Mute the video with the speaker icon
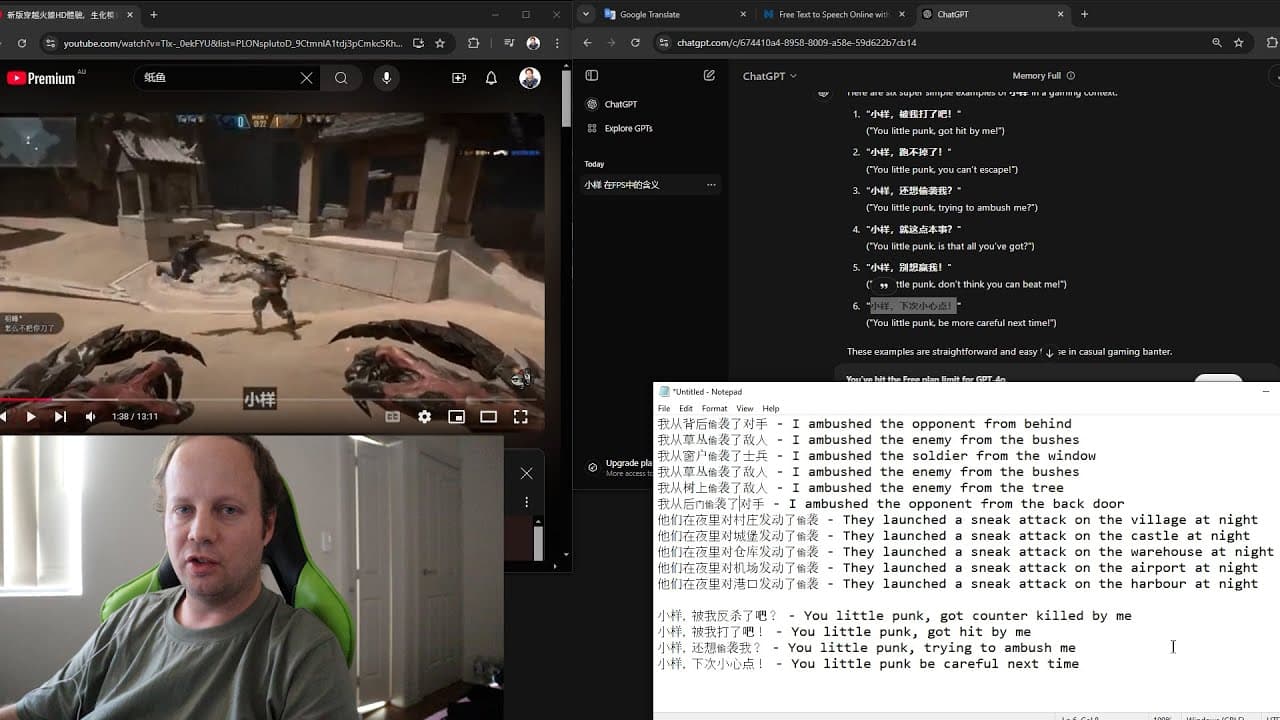Image resolution: width=1280 pixels, height=720 pixels. click(90, 417)
